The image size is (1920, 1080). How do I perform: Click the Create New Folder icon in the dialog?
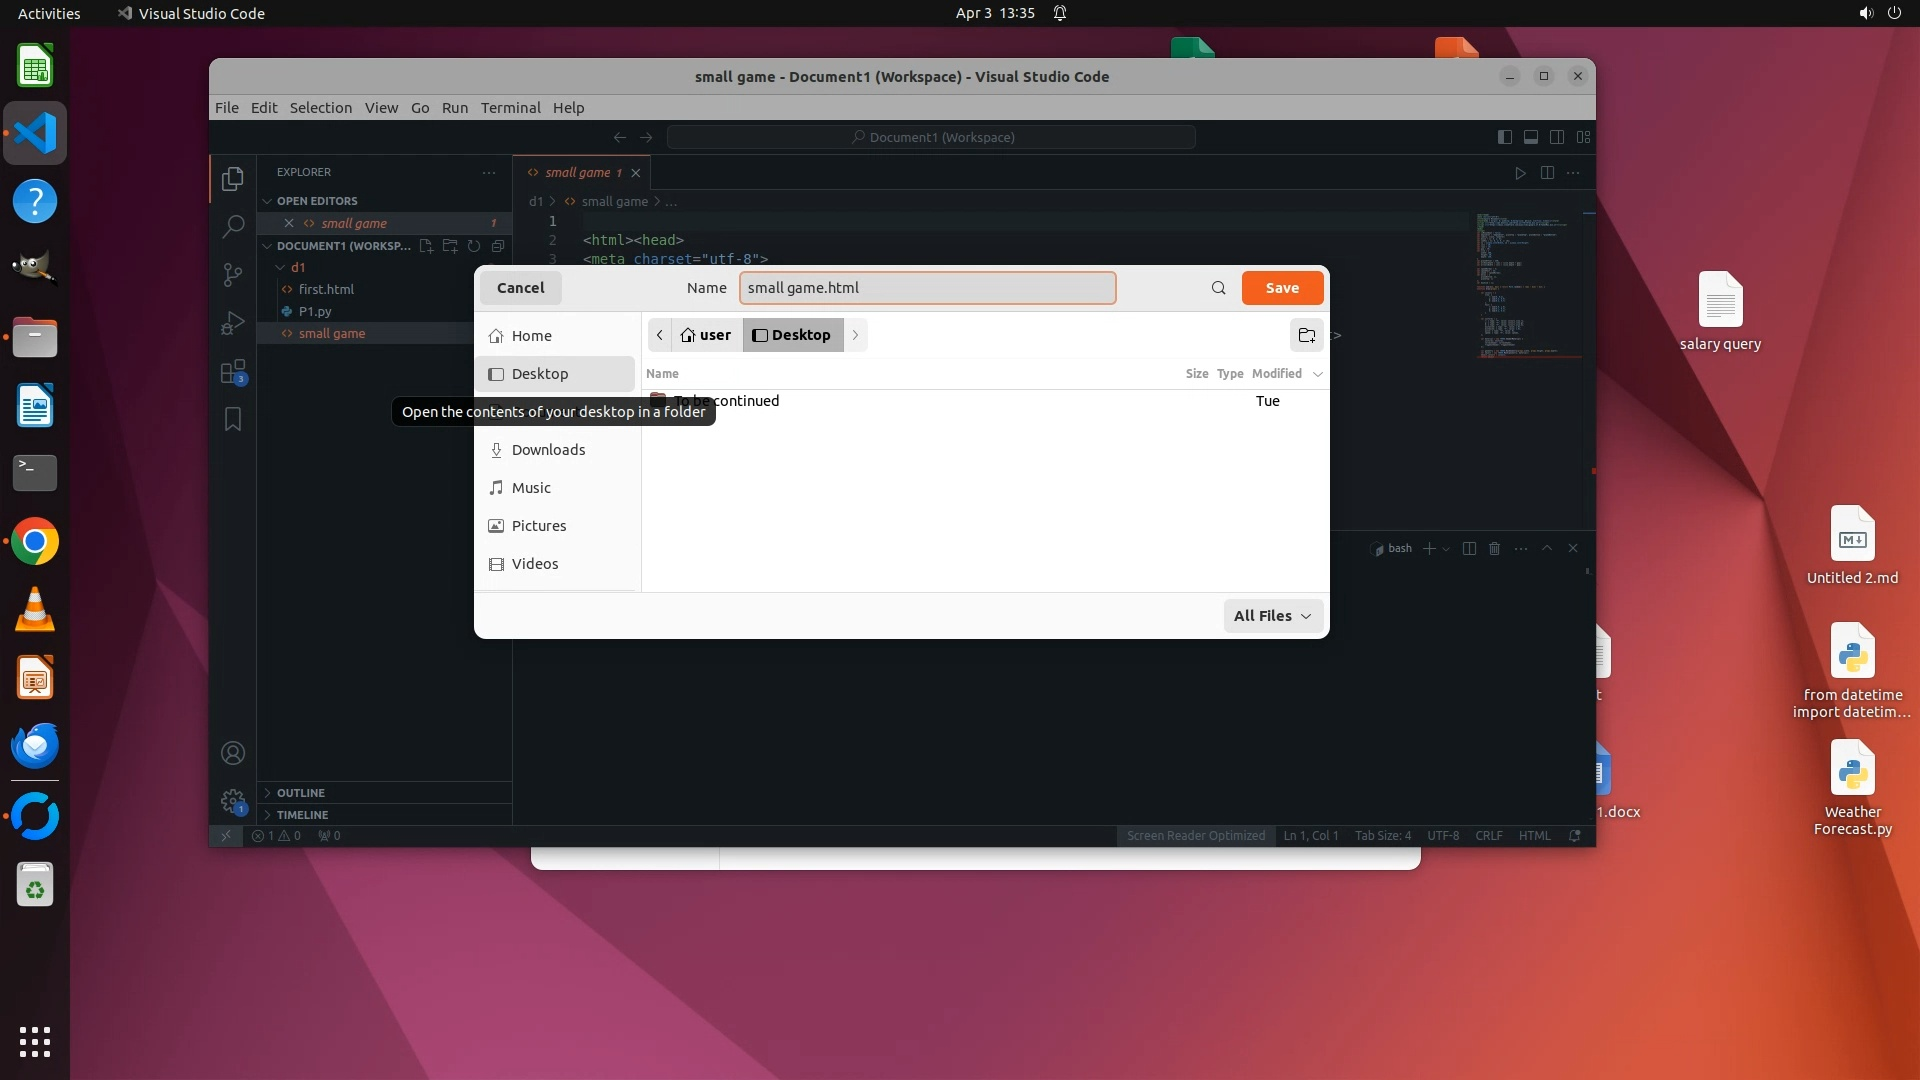[1306, 335]
